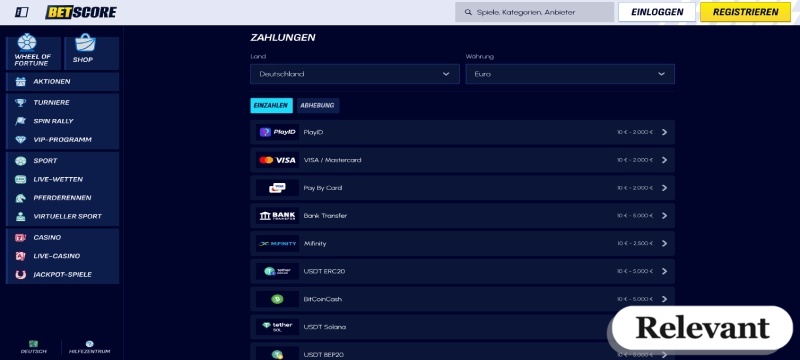Image resolution: width=800 pixels, height=360 pixels.
Task: Focus the Spiele, Kategorien, Anbieter search field
Action: [x=534, y=12]
